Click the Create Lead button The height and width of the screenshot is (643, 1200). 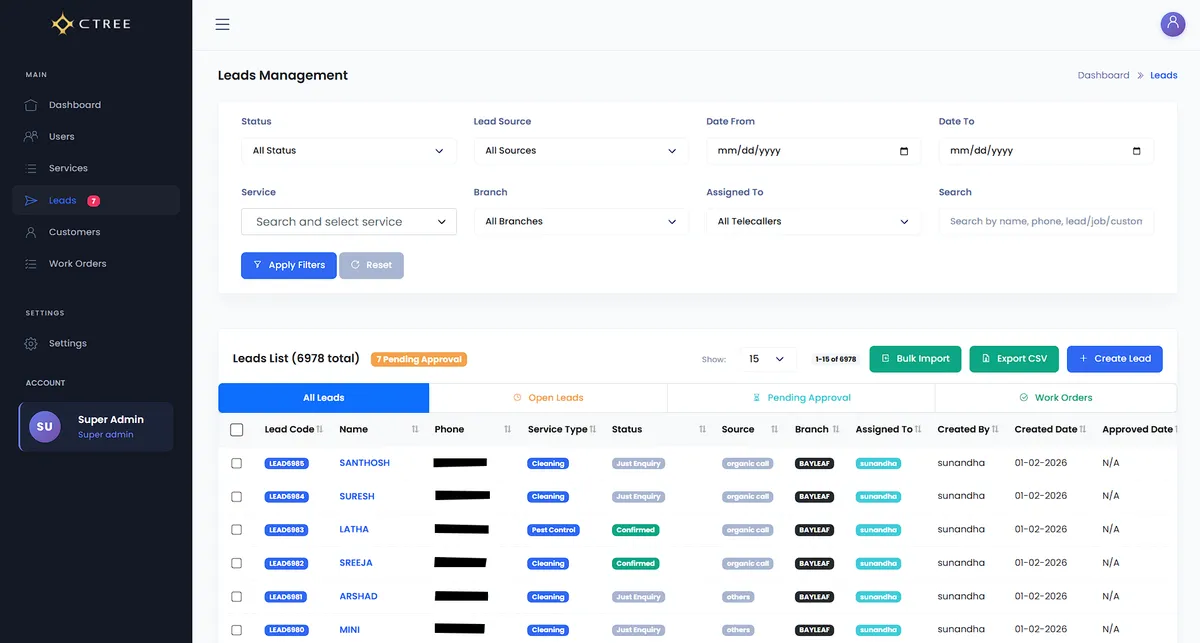click(x=1115, y=359)
